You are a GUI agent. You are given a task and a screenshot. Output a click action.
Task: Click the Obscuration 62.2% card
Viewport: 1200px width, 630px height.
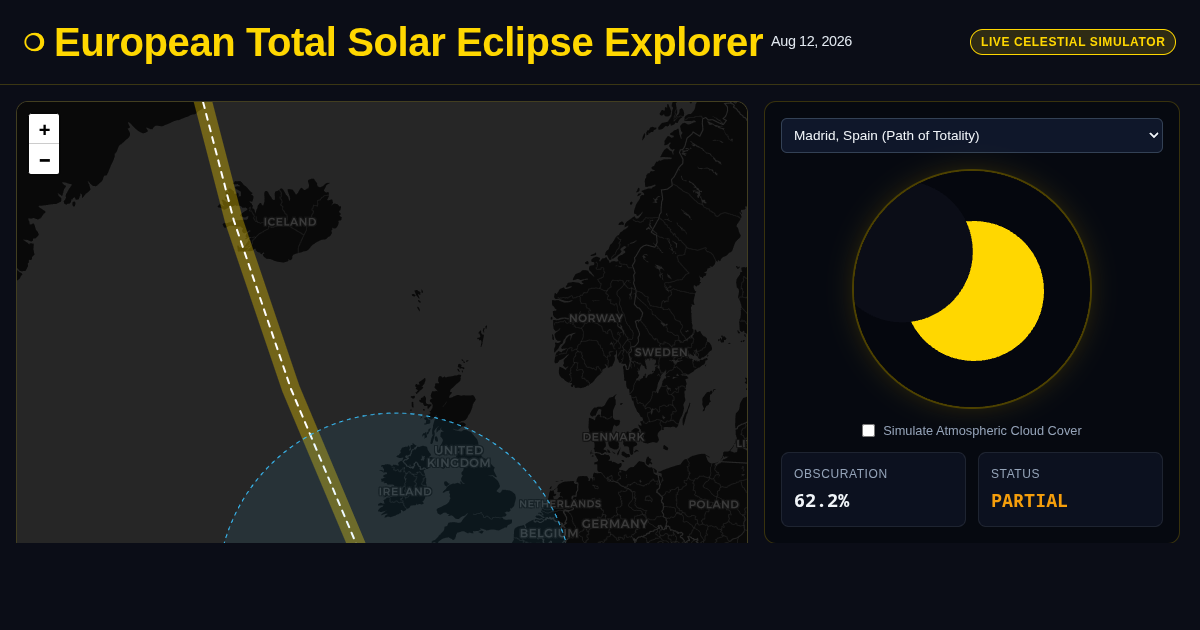tap(873, 489)
